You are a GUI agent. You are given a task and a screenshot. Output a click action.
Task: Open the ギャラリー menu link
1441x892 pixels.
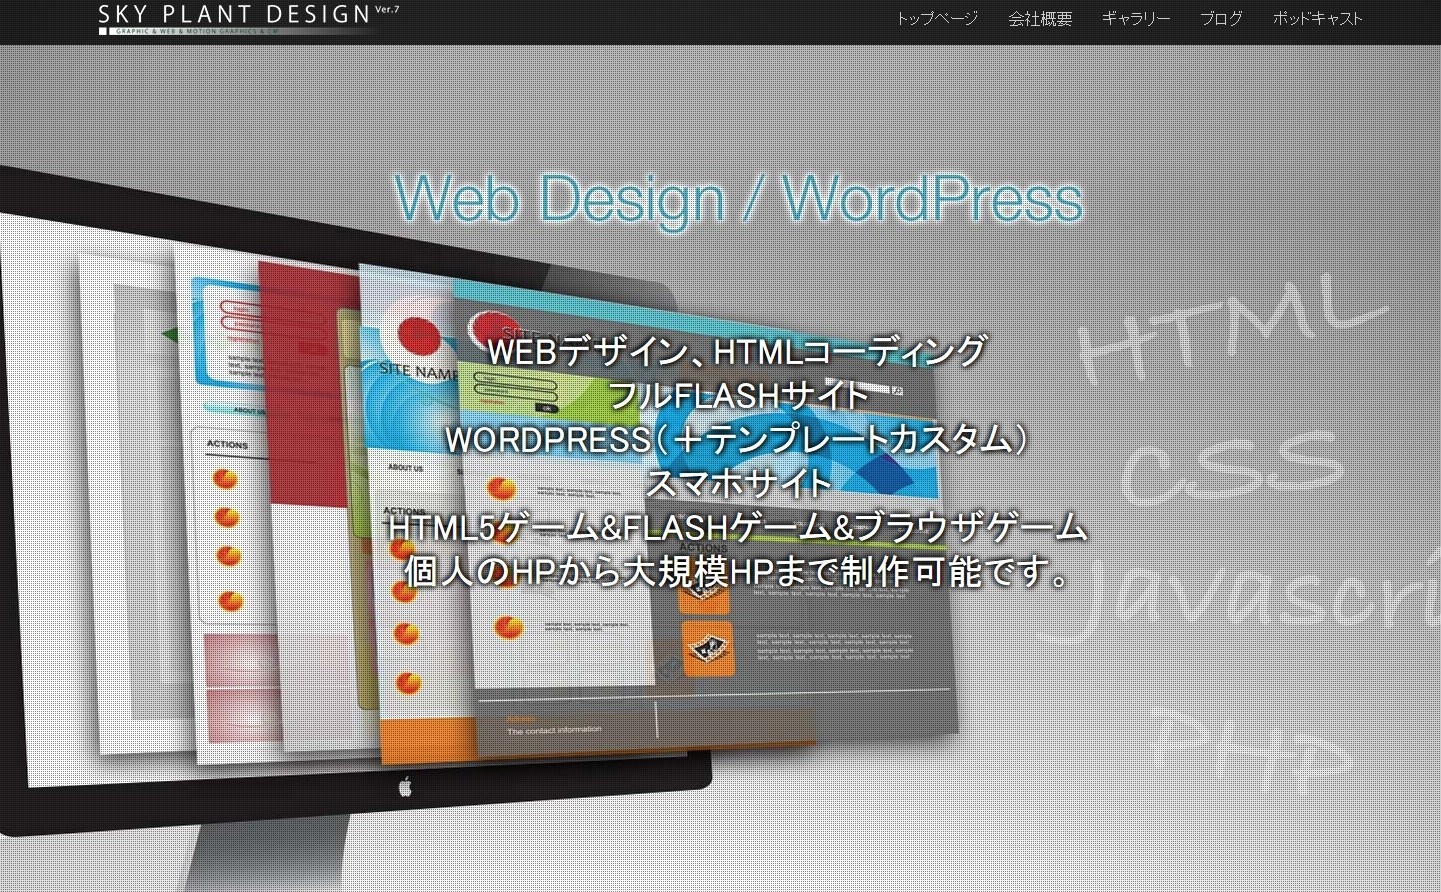click(1136, 18)
